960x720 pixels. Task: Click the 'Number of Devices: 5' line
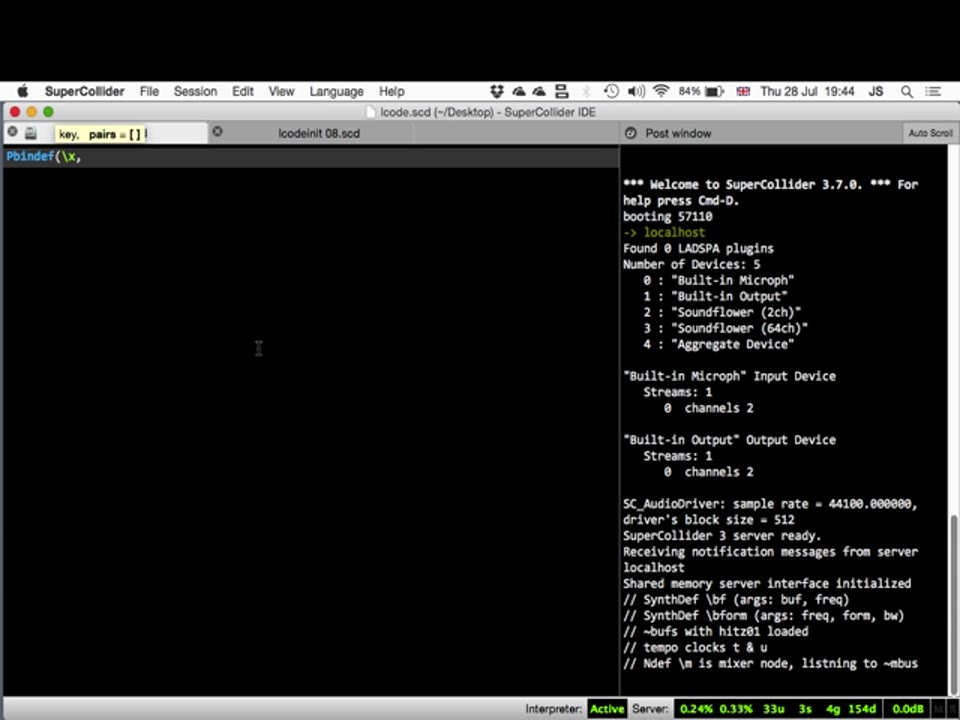[x=692, y=264]
